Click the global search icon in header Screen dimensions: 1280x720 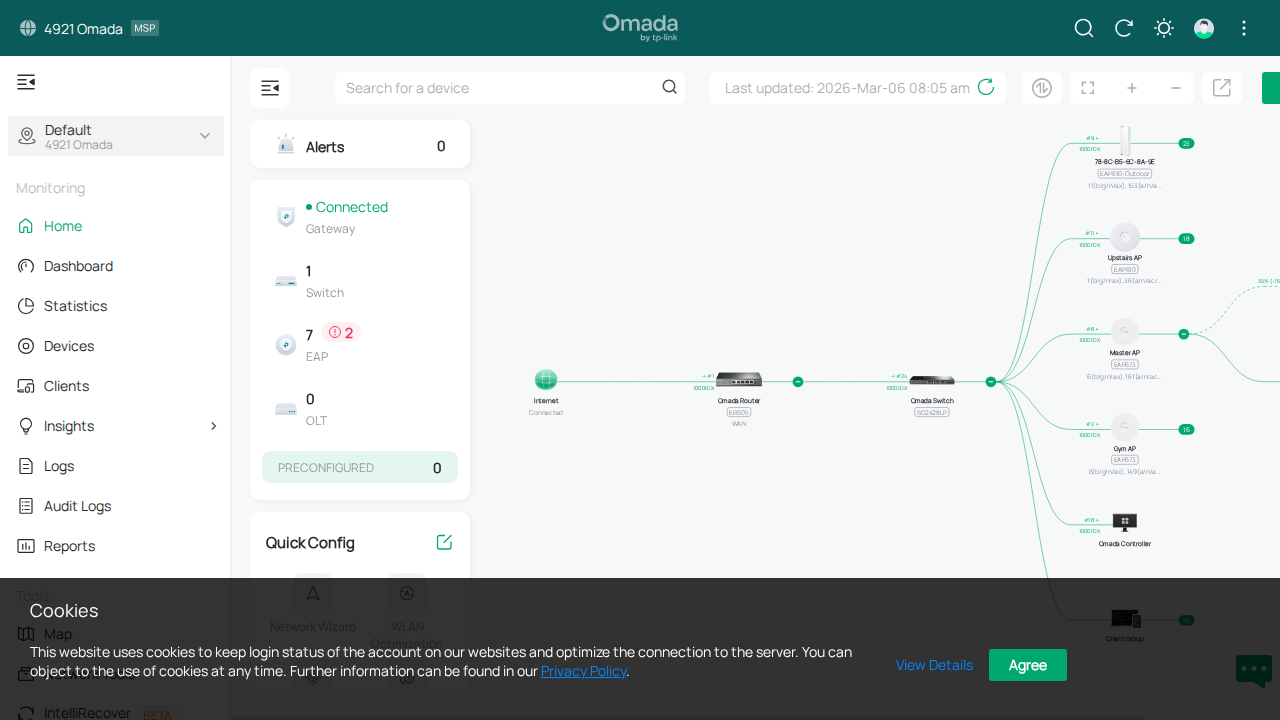coord(1083,28)
